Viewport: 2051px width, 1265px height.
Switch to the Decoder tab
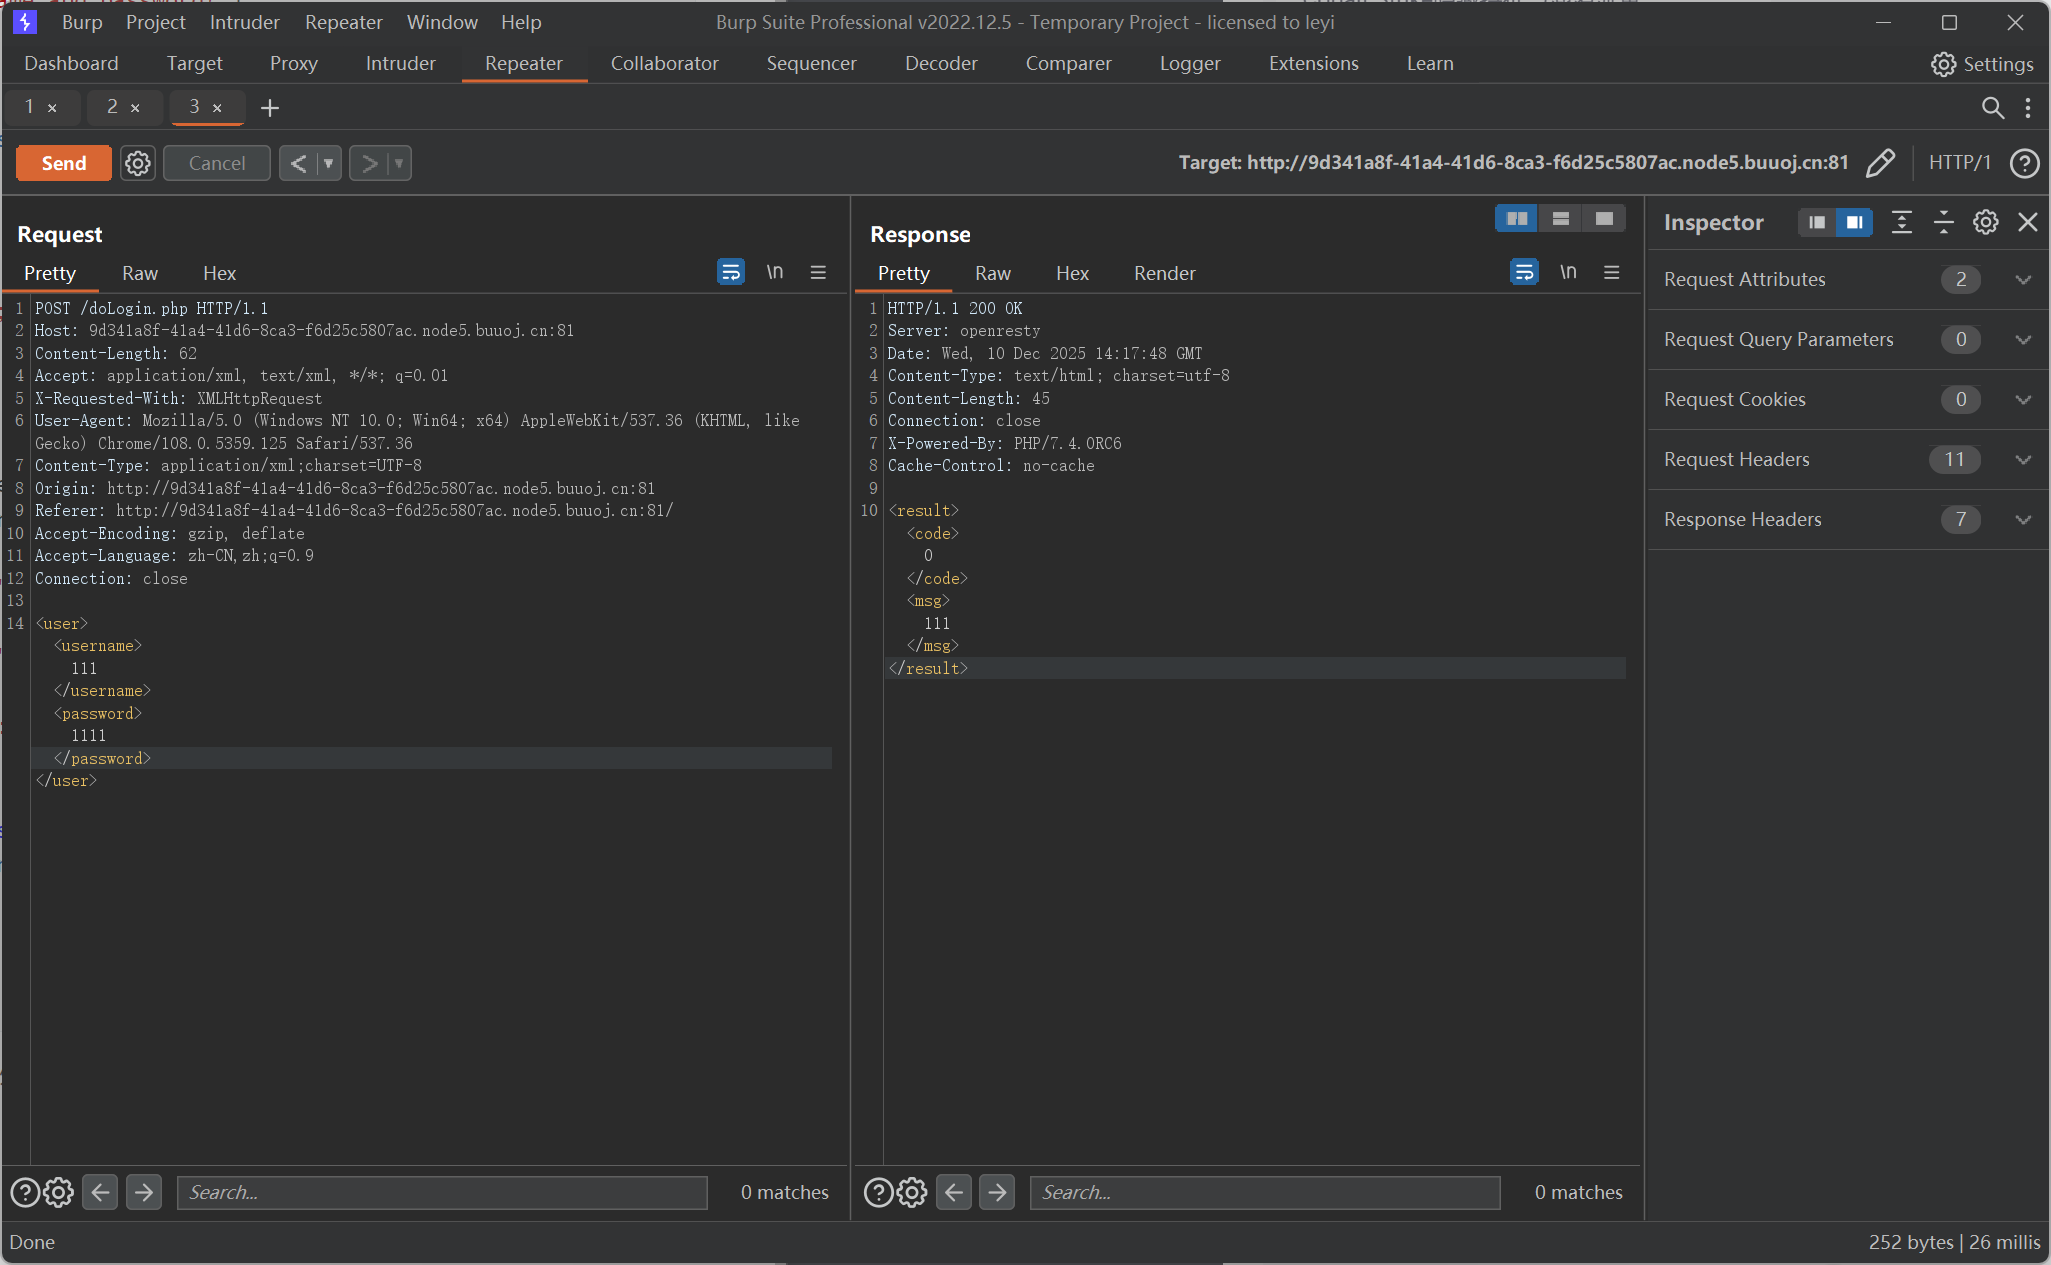(x=941, y=63)
